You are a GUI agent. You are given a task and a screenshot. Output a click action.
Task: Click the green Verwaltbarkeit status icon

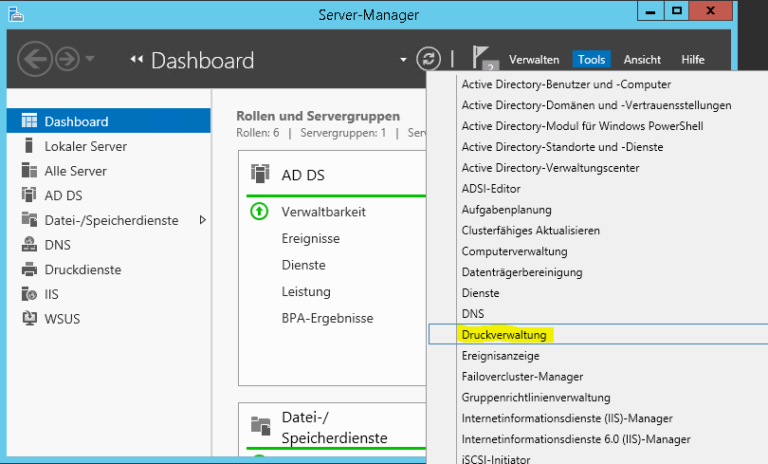[259, 212]
